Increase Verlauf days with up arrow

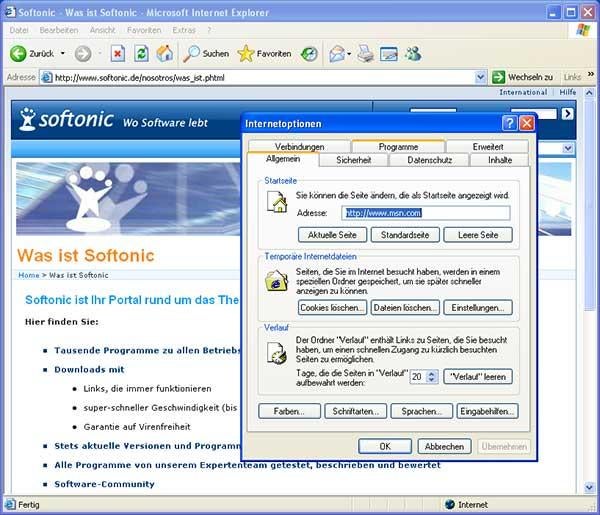coord(432,374)
